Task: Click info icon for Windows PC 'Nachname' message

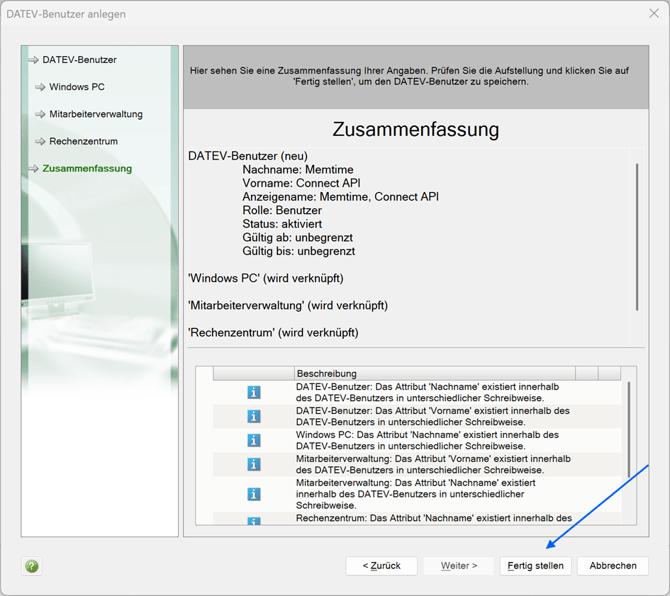Action: (254, 440)
